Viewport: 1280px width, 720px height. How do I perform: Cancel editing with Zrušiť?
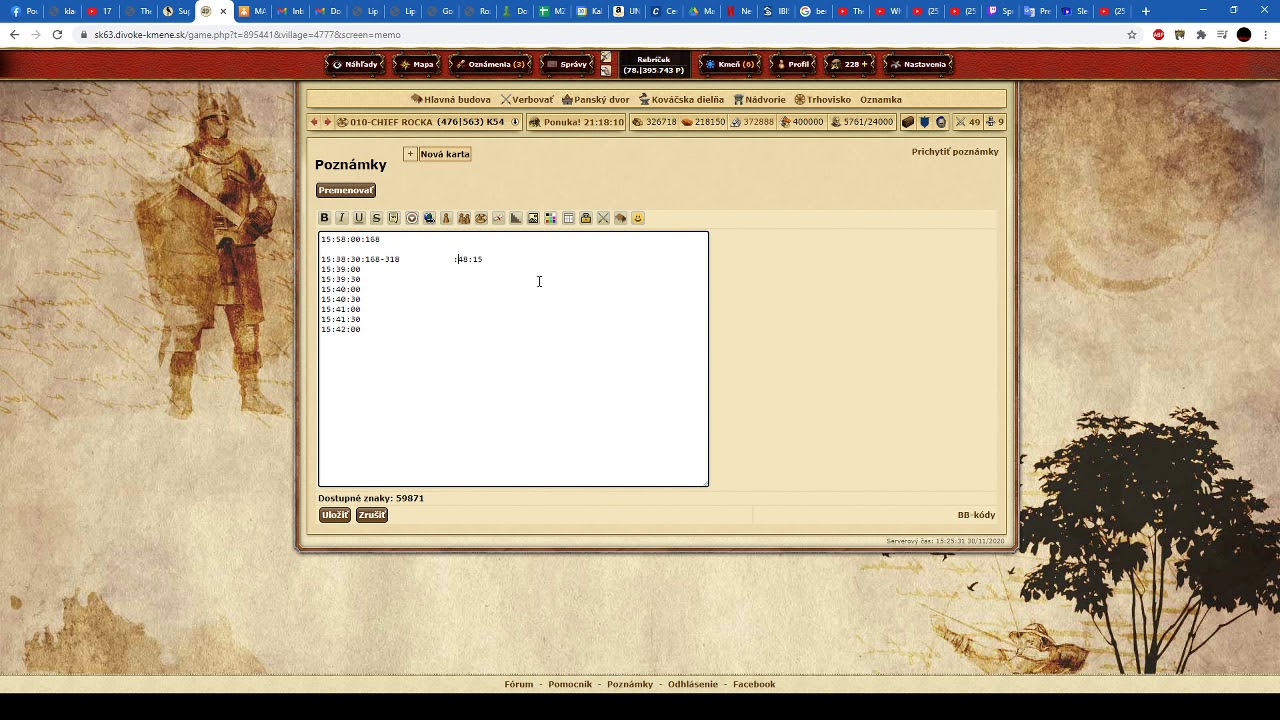coord(372,515)
